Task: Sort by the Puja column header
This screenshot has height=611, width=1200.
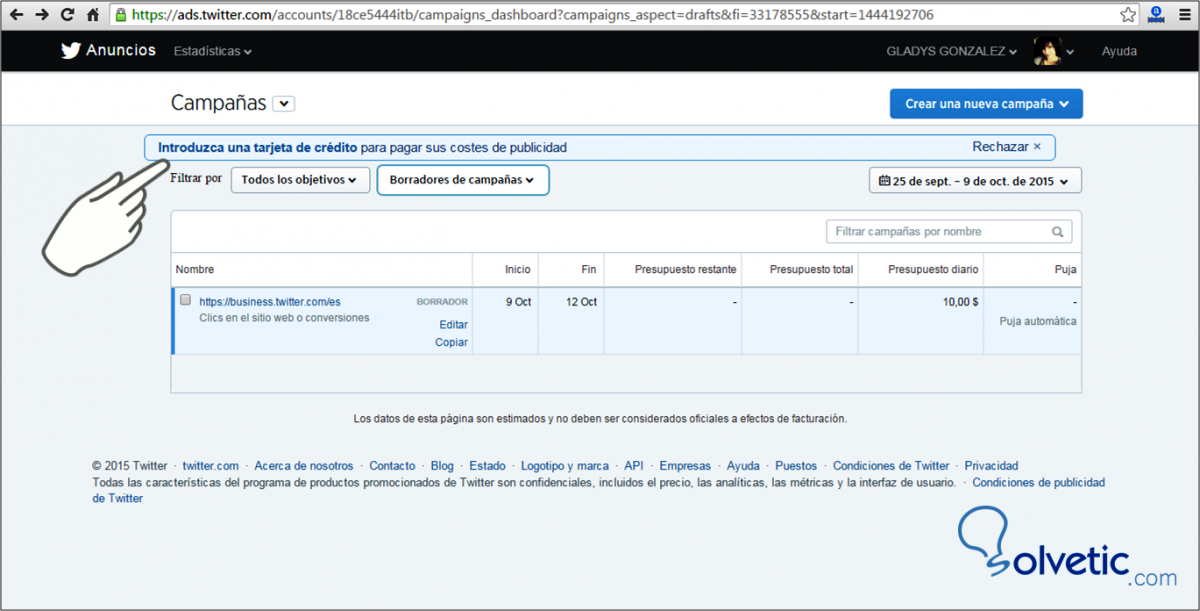Action: click(x=1066, y=270)
